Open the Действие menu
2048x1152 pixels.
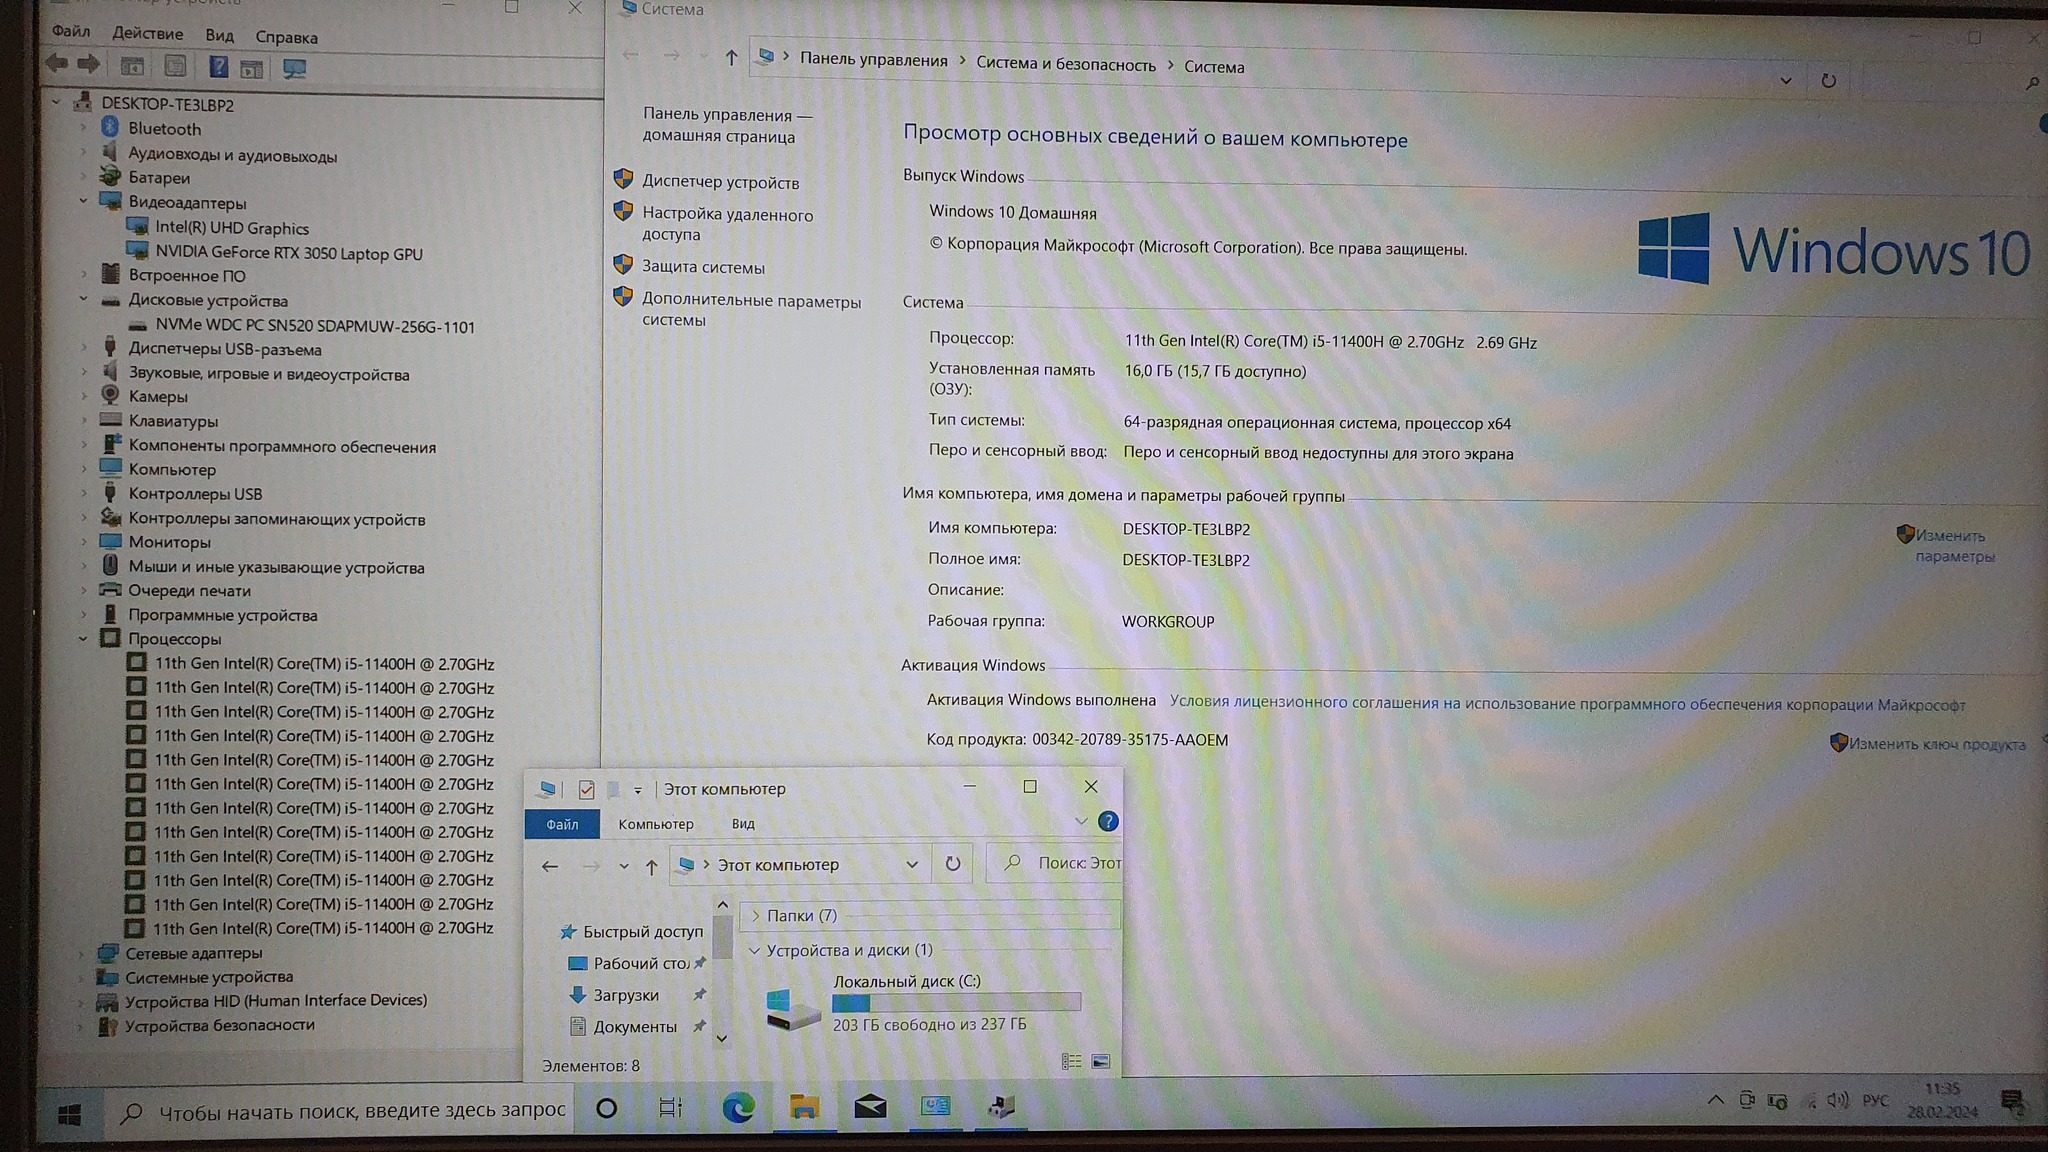pos(147,33)
